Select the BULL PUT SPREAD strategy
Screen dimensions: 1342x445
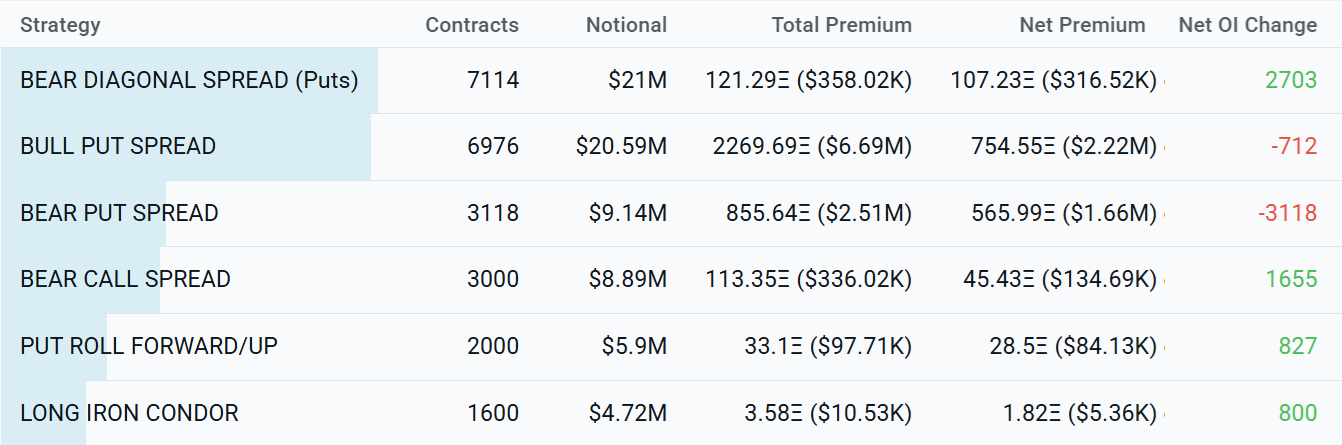[x=118, y=146]
